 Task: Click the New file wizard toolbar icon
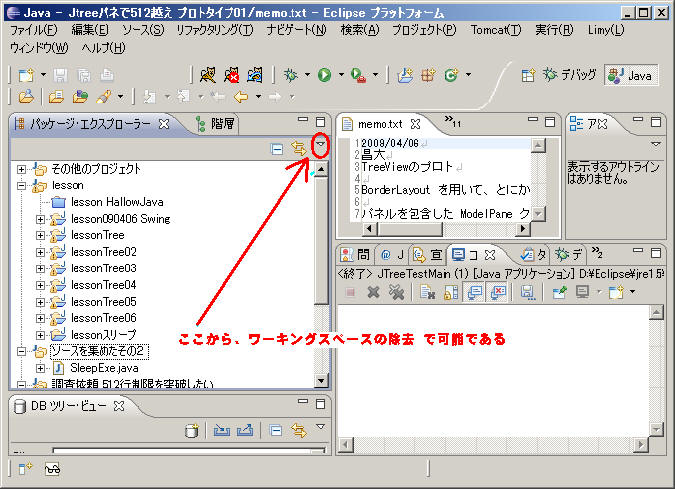26,75
